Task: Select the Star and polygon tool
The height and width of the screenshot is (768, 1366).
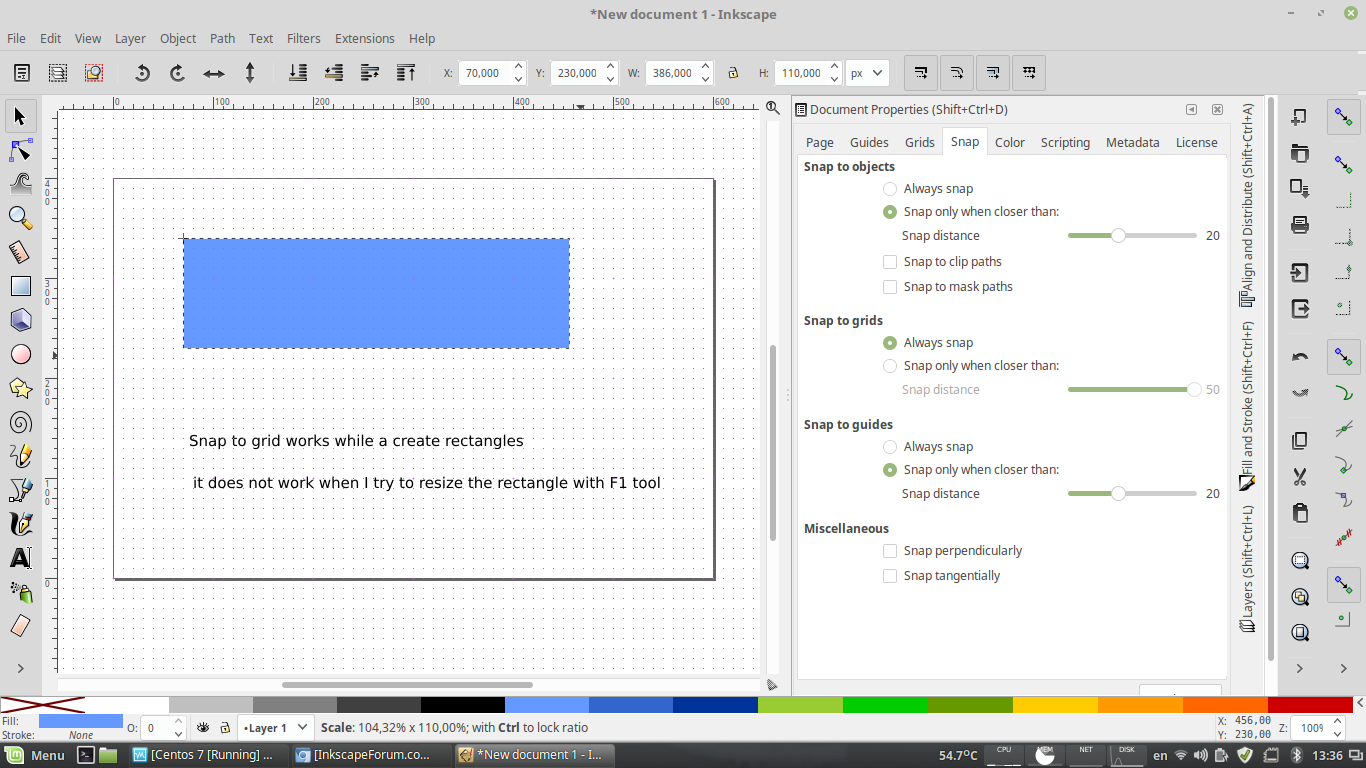Action: tap(20, 388)
